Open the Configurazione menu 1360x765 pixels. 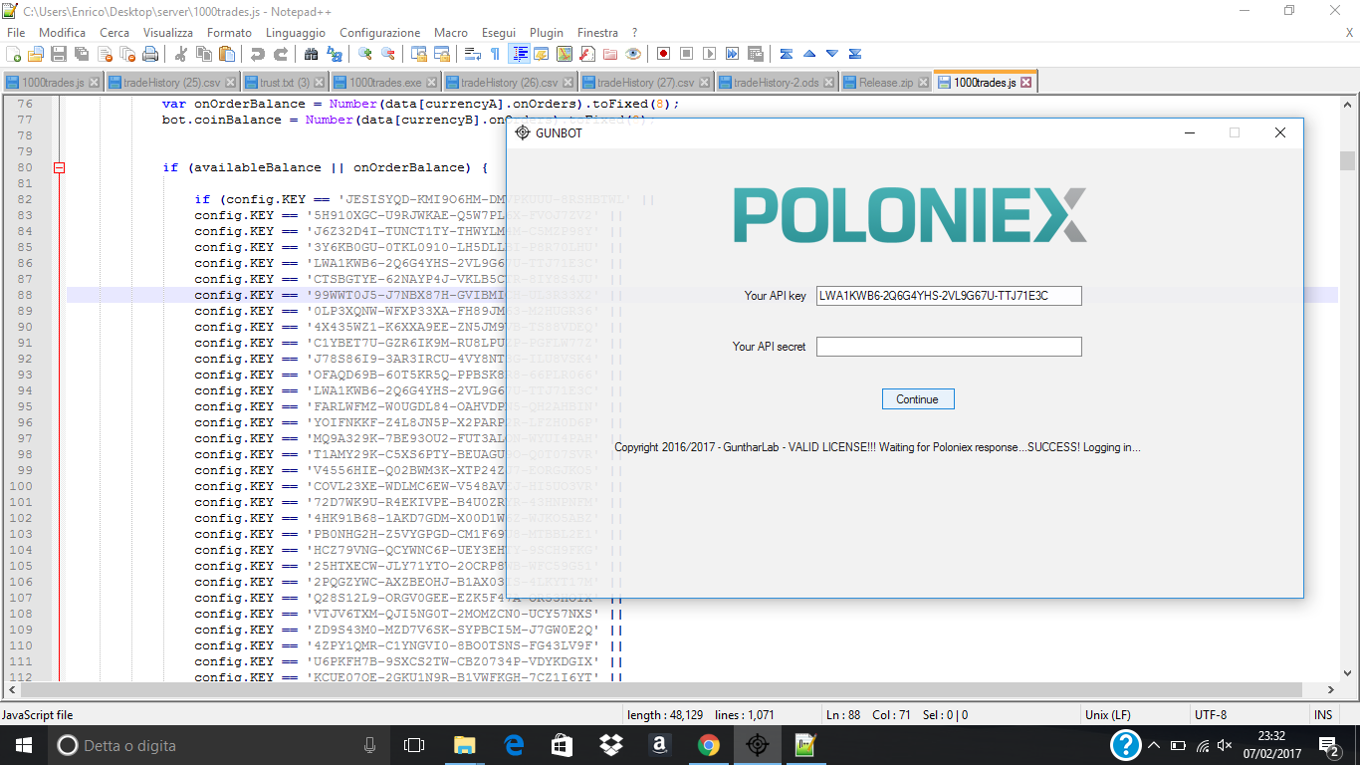pyautogui.click(x=380, y=33)
